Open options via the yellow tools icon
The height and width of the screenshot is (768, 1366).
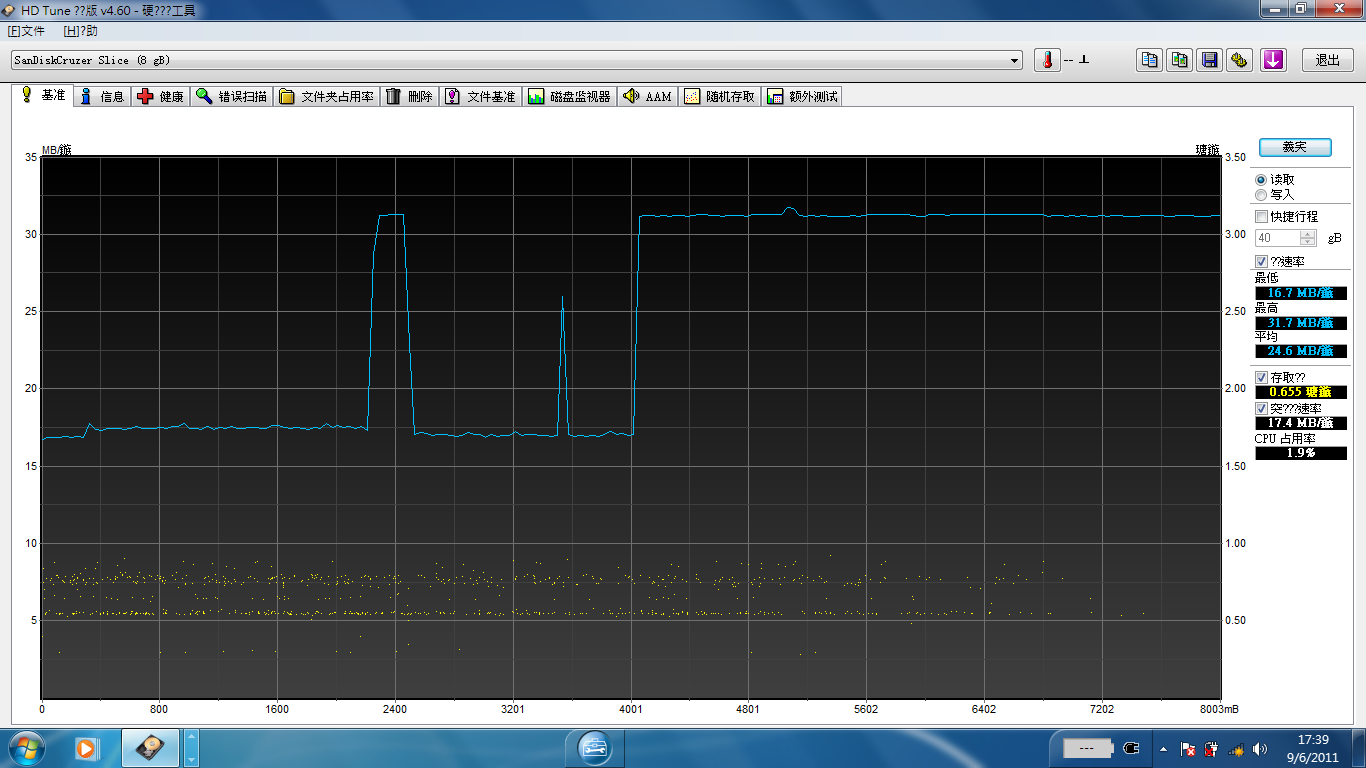tap(1240, 60)
